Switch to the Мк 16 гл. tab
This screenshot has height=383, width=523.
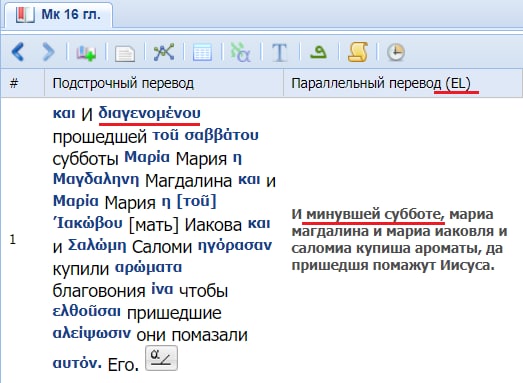59,15
